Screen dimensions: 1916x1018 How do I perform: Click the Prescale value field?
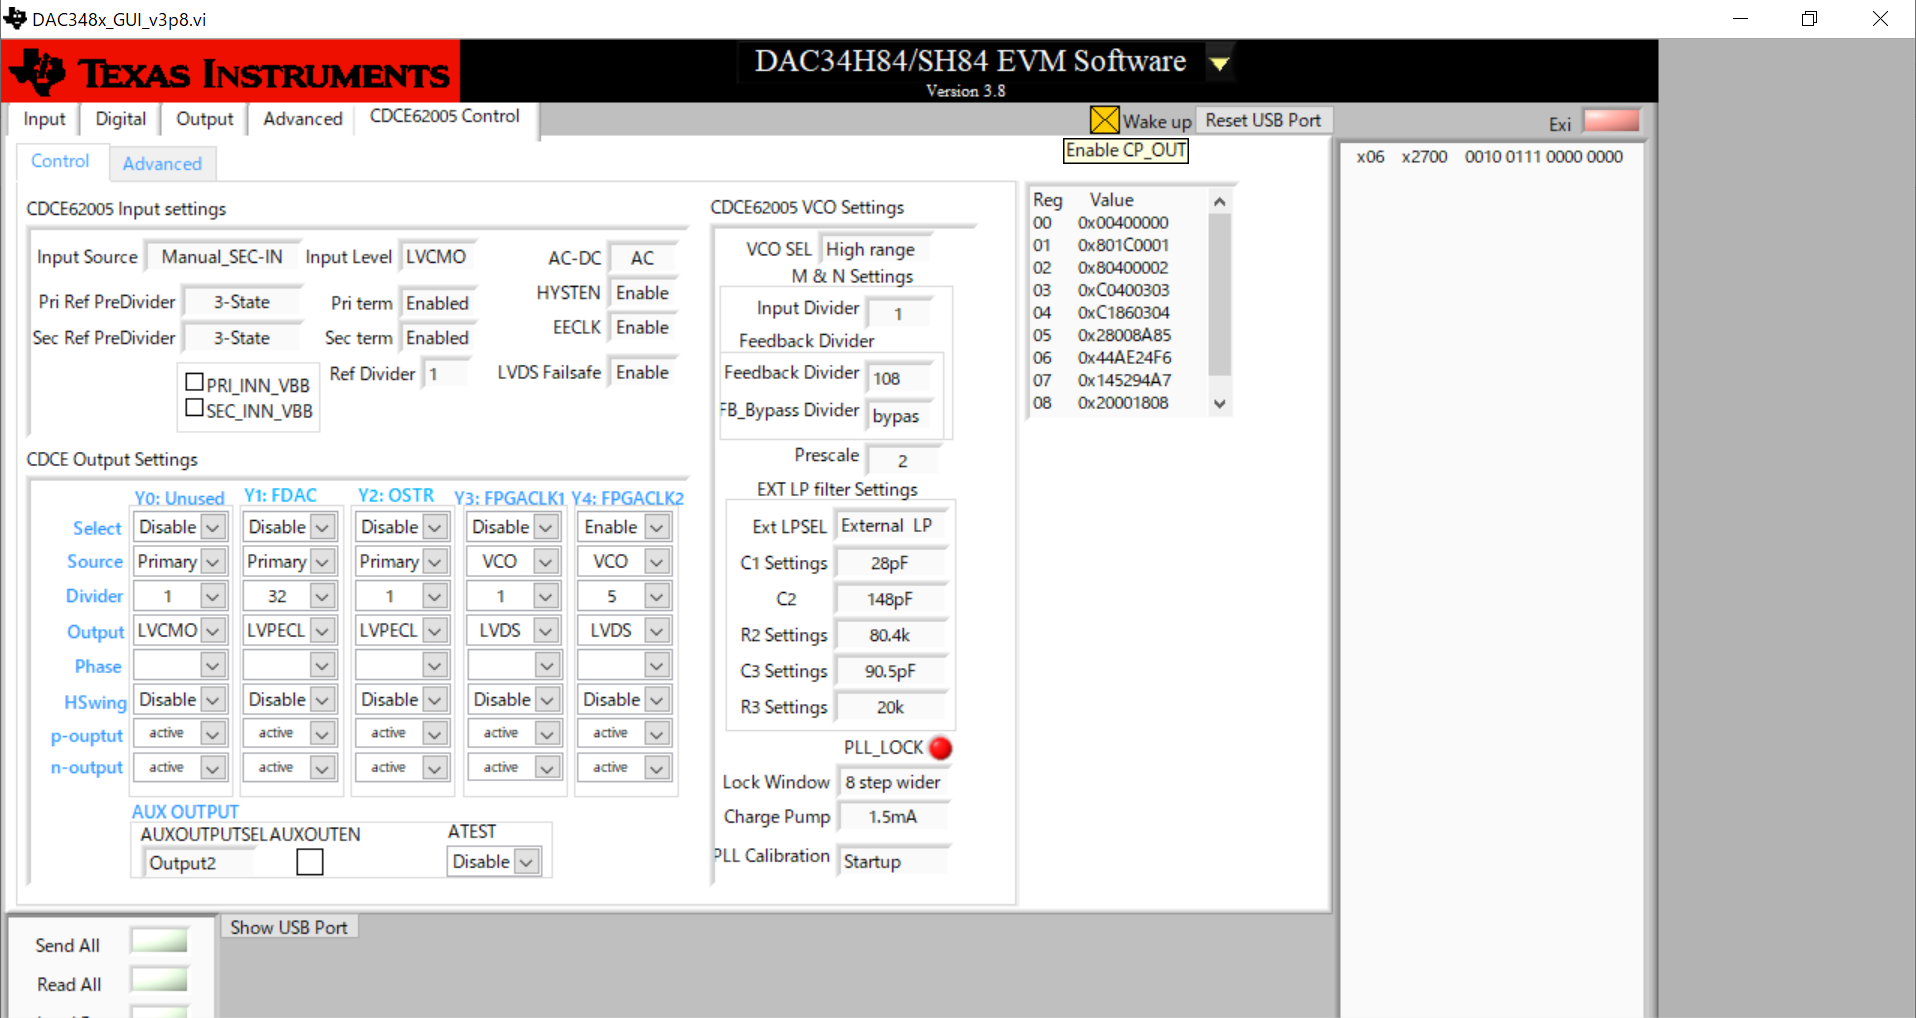[x=902, y=461]
